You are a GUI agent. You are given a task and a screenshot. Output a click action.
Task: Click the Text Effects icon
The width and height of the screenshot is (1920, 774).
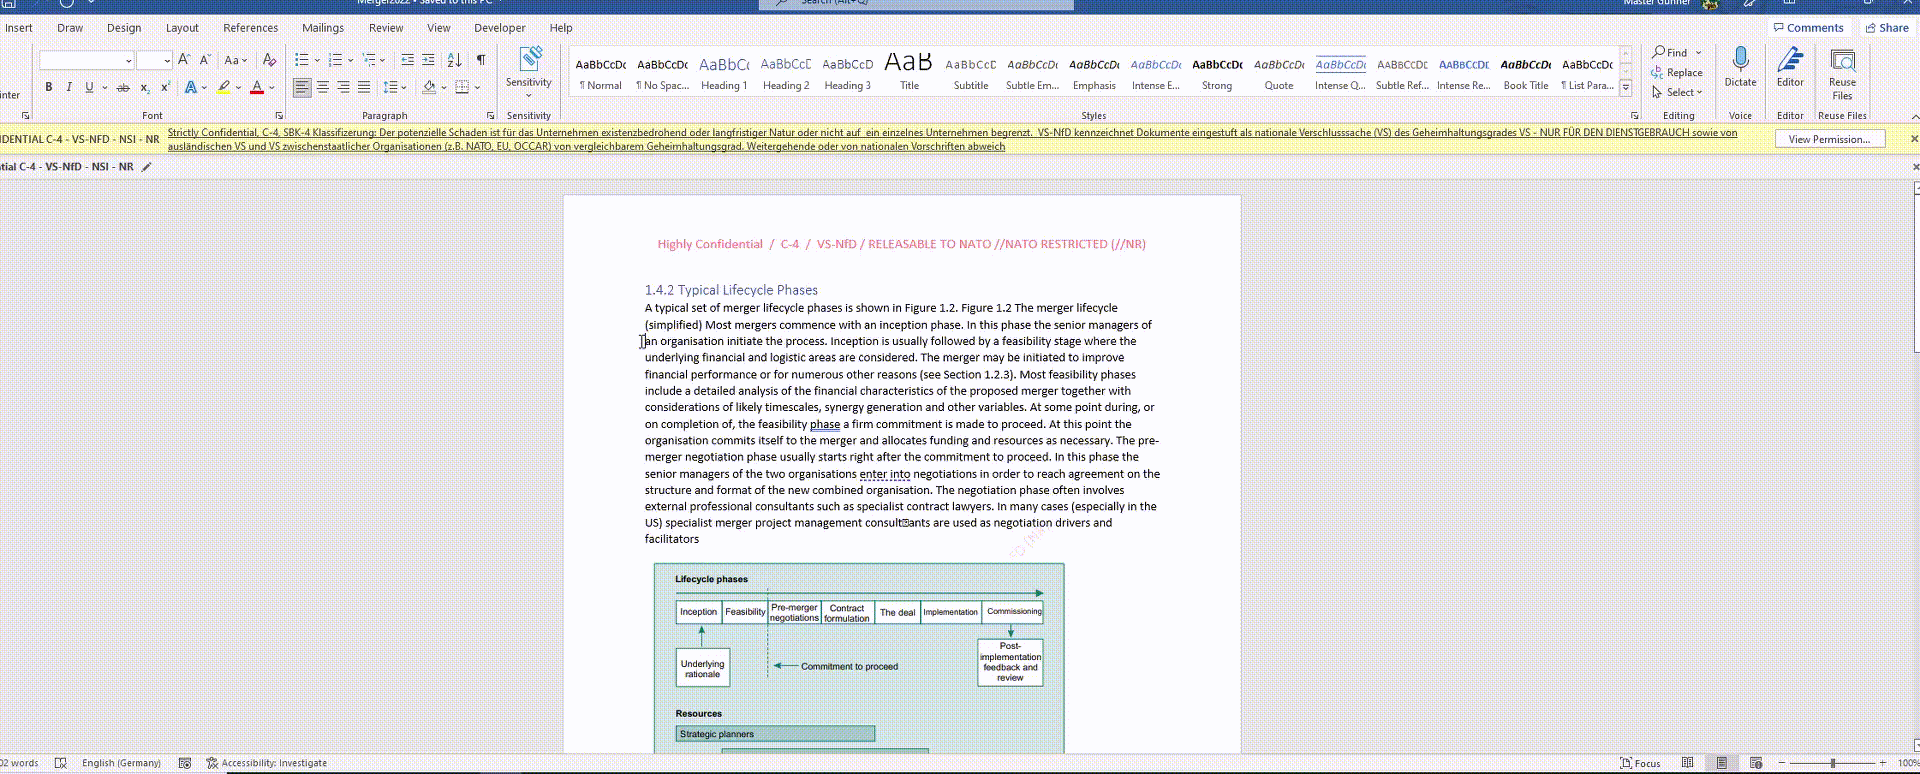(x=190, y=88)
